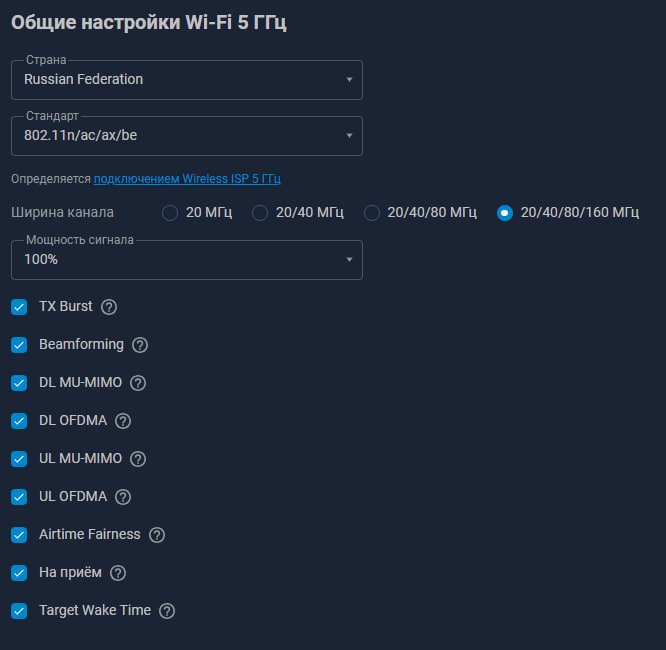The image size is (666, 650).
Task: Click help icon next to TX Burst
Action: pyautogui.click(x=110, y=307)
